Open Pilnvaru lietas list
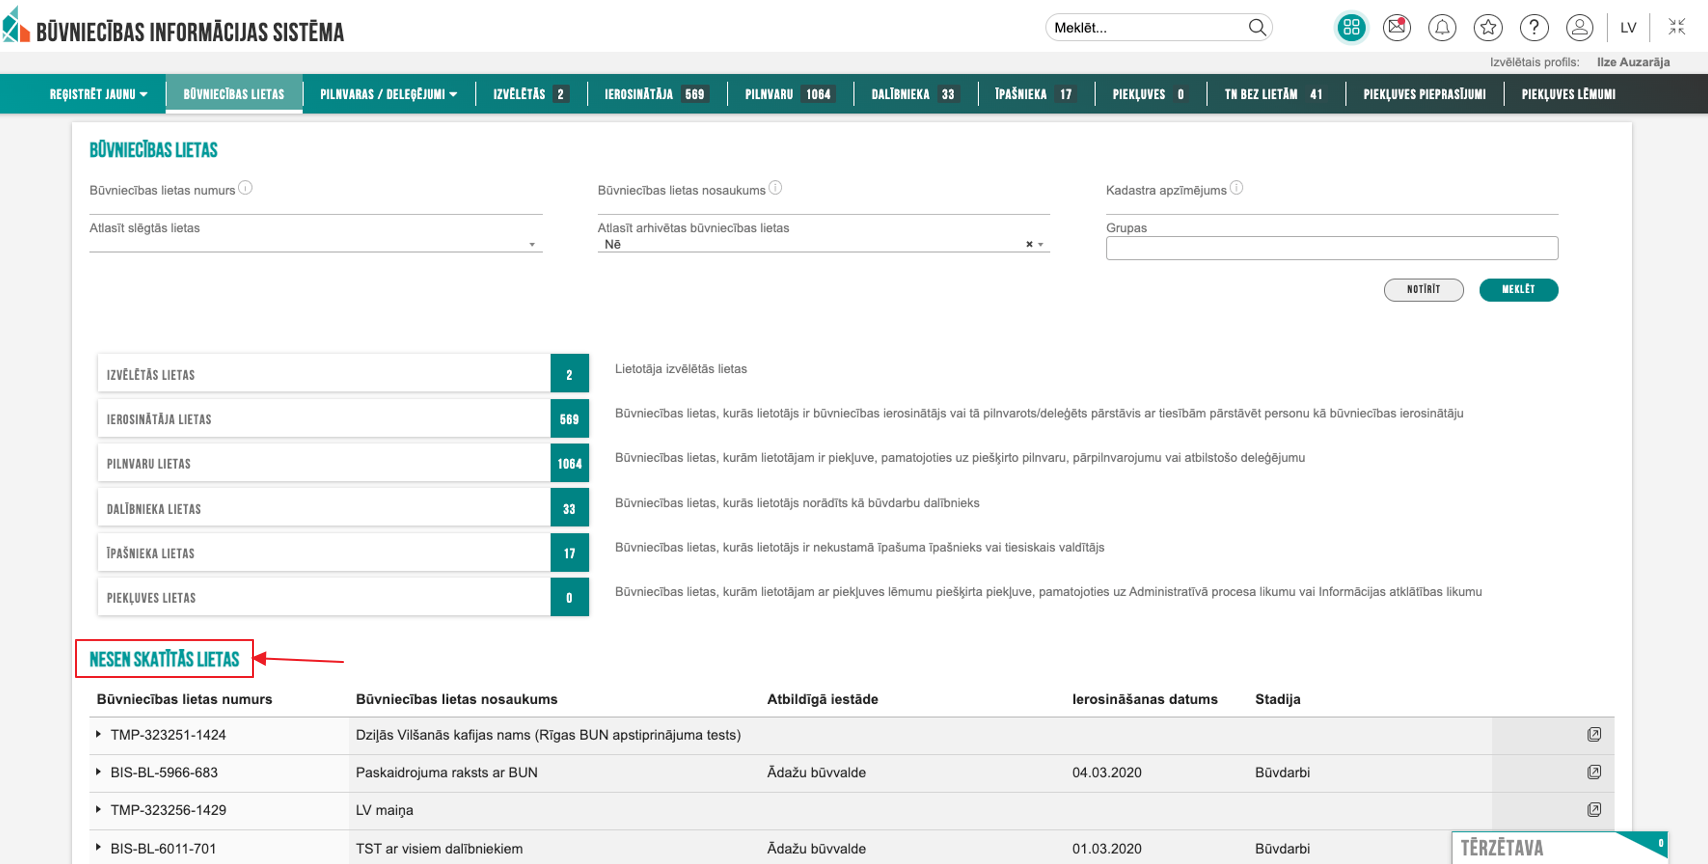The height and width of the screenshot is (864, 1708). coord(343,463)
